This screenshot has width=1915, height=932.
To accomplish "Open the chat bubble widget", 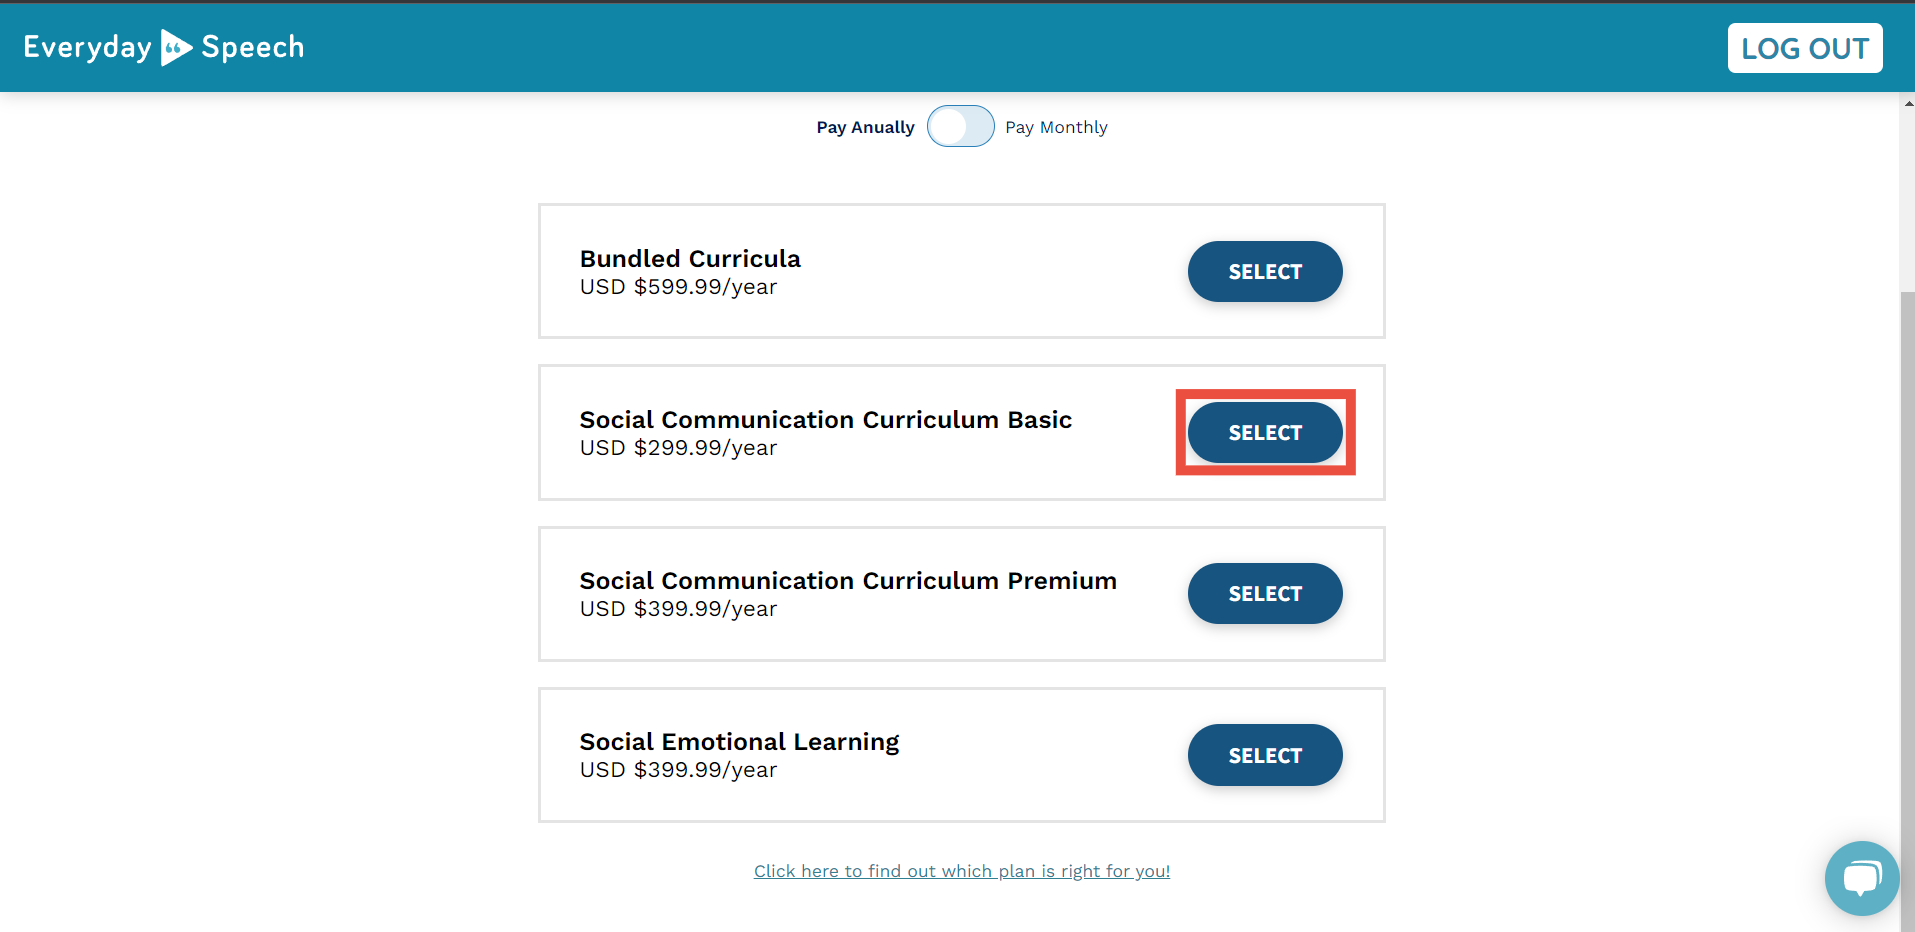I will 1861,878.
